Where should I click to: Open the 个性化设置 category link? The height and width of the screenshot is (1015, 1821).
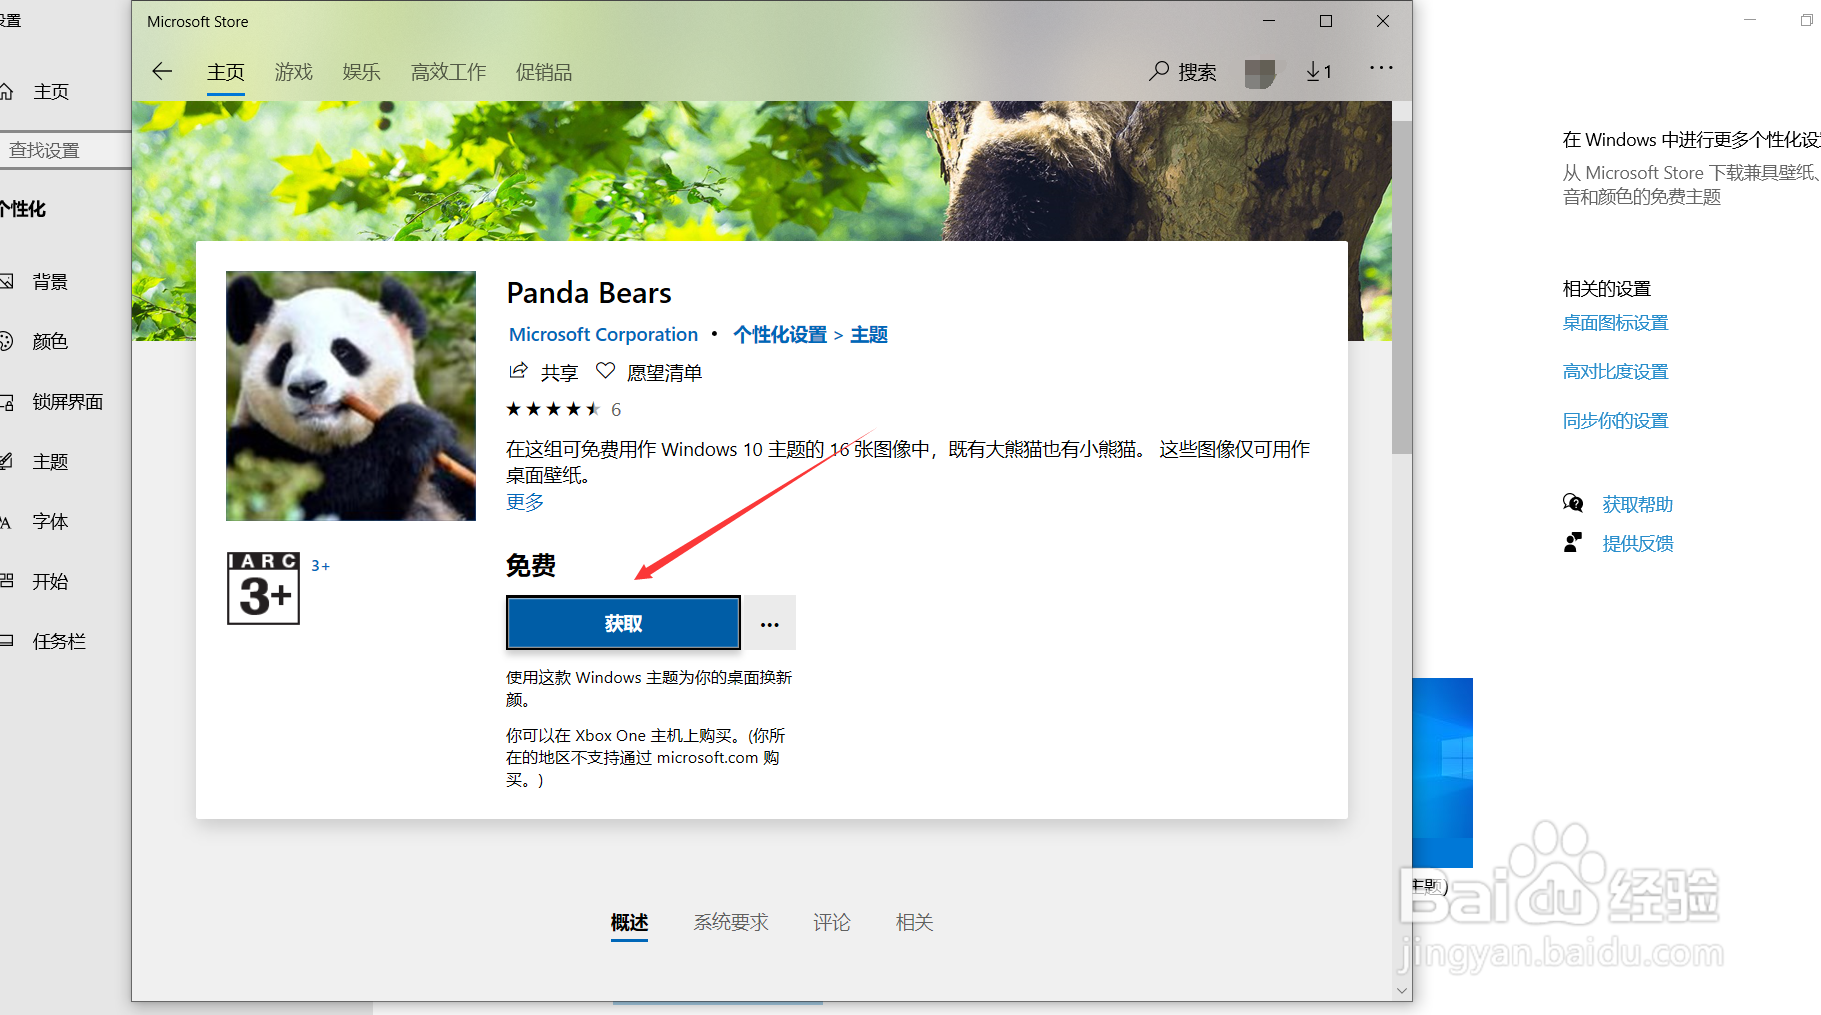tap(780, 334)
